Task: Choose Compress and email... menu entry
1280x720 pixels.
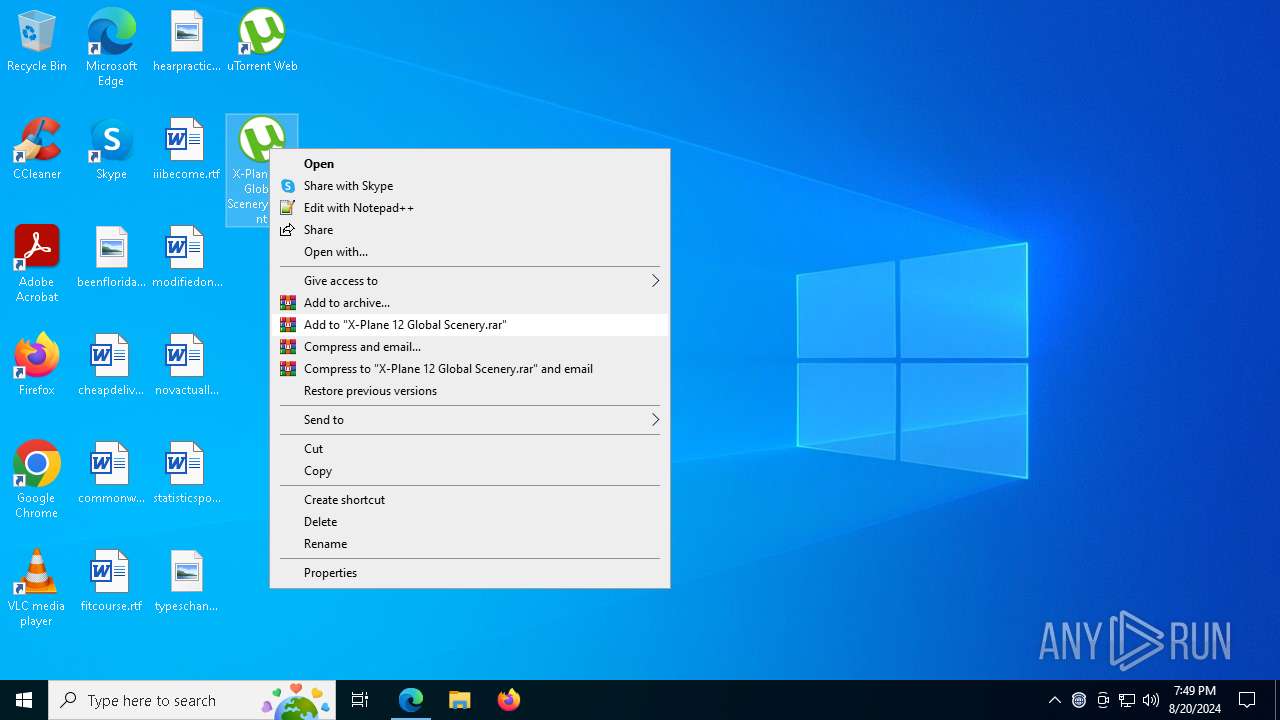Action: pyautogui.click(x=470, y=347)
